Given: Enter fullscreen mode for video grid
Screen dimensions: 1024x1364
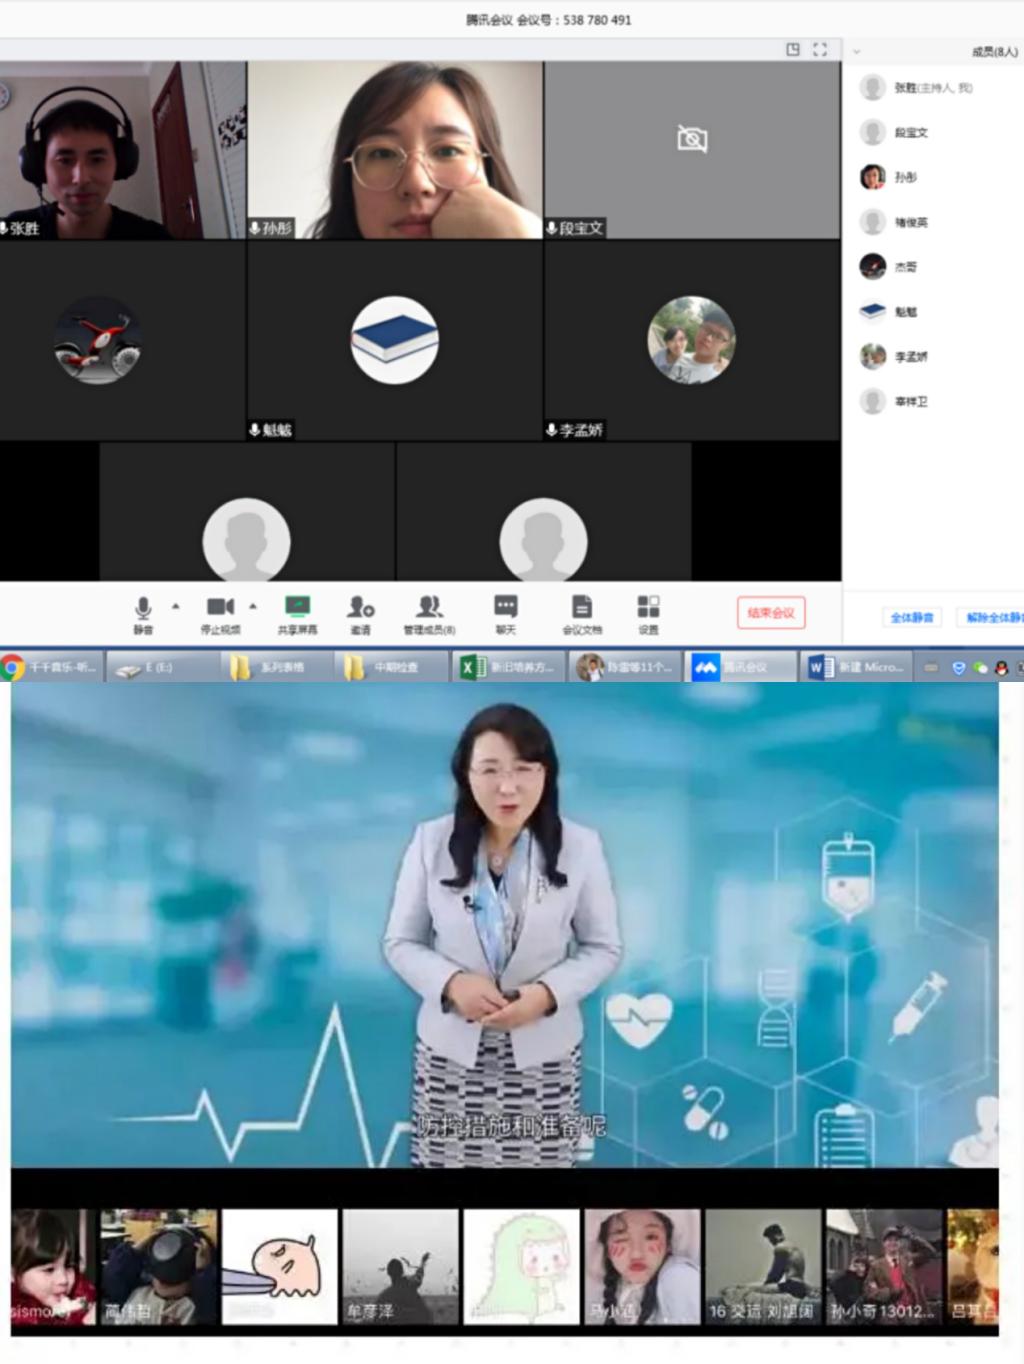Looking at the screenshot, I should pyautogui.click(x=820, y=50).
